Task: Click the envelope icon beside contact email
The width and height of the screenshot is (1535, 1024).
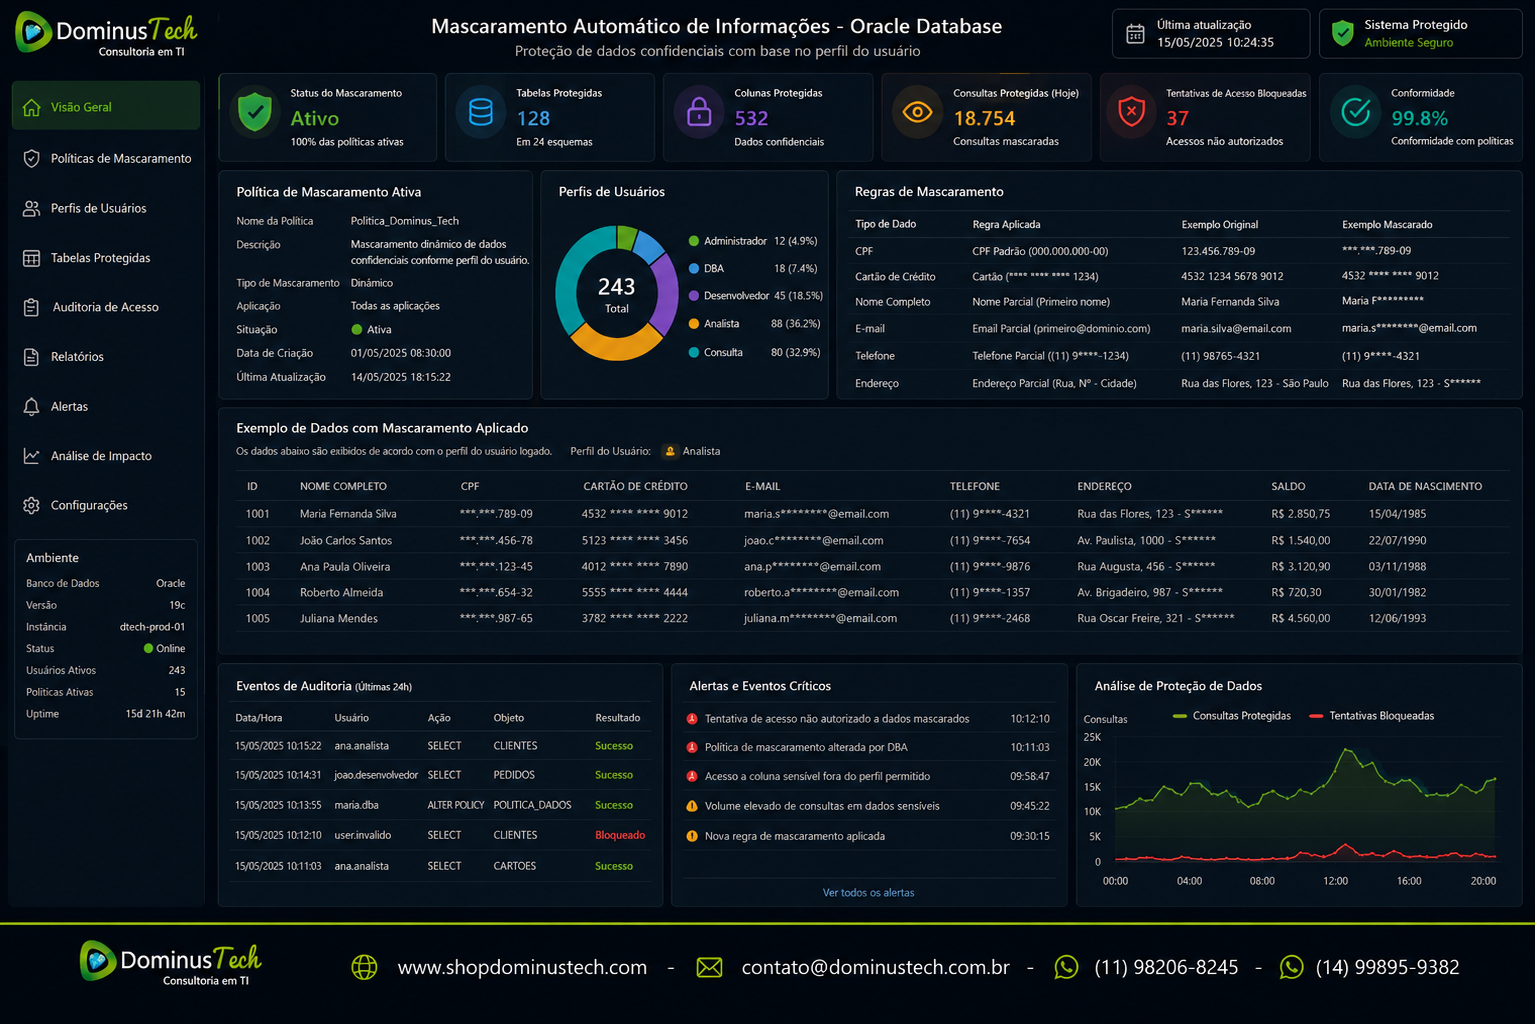Action: (x=709, y=967)
